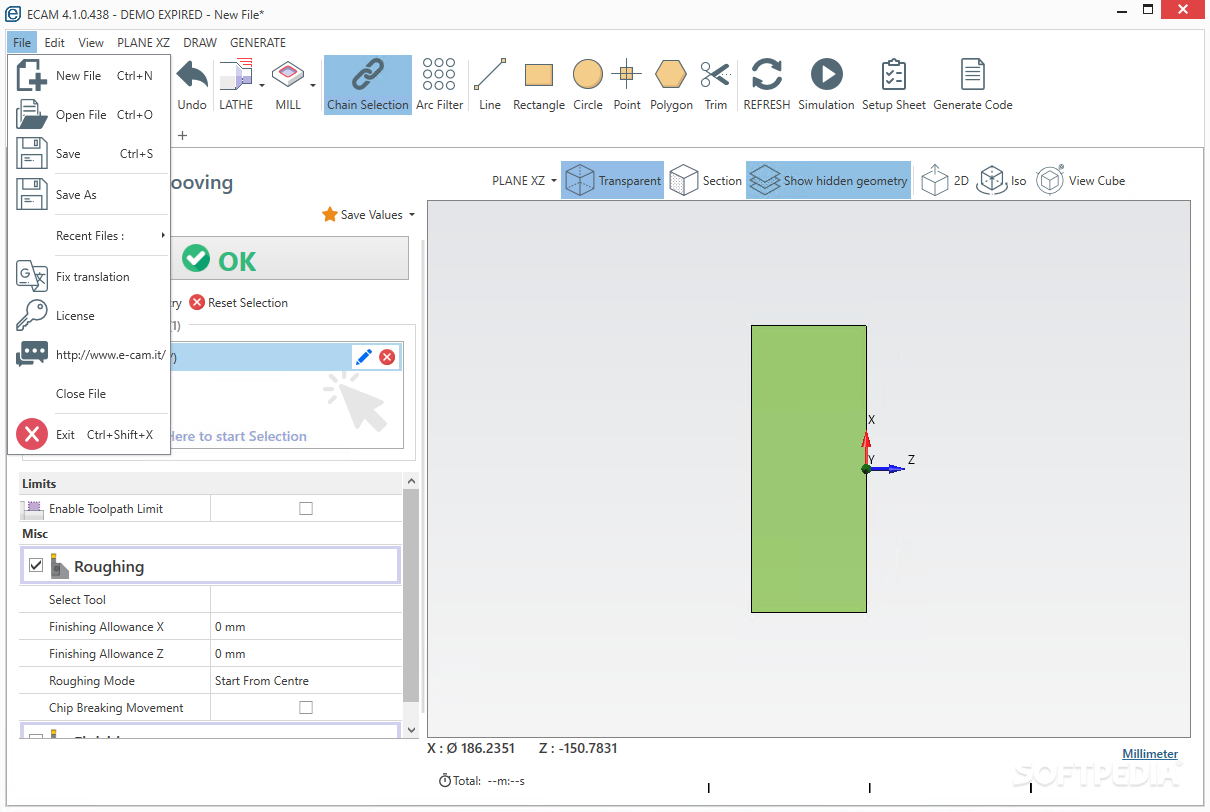Add a new tab with plus button

(x=182, y=135)
